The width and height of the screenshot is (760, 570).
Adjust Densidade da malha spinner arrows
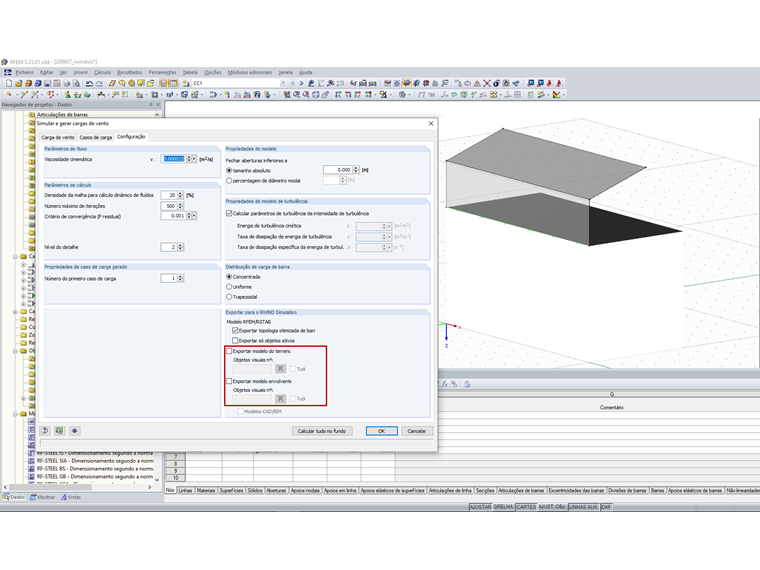pyautogui.click(x=180, y=195)
